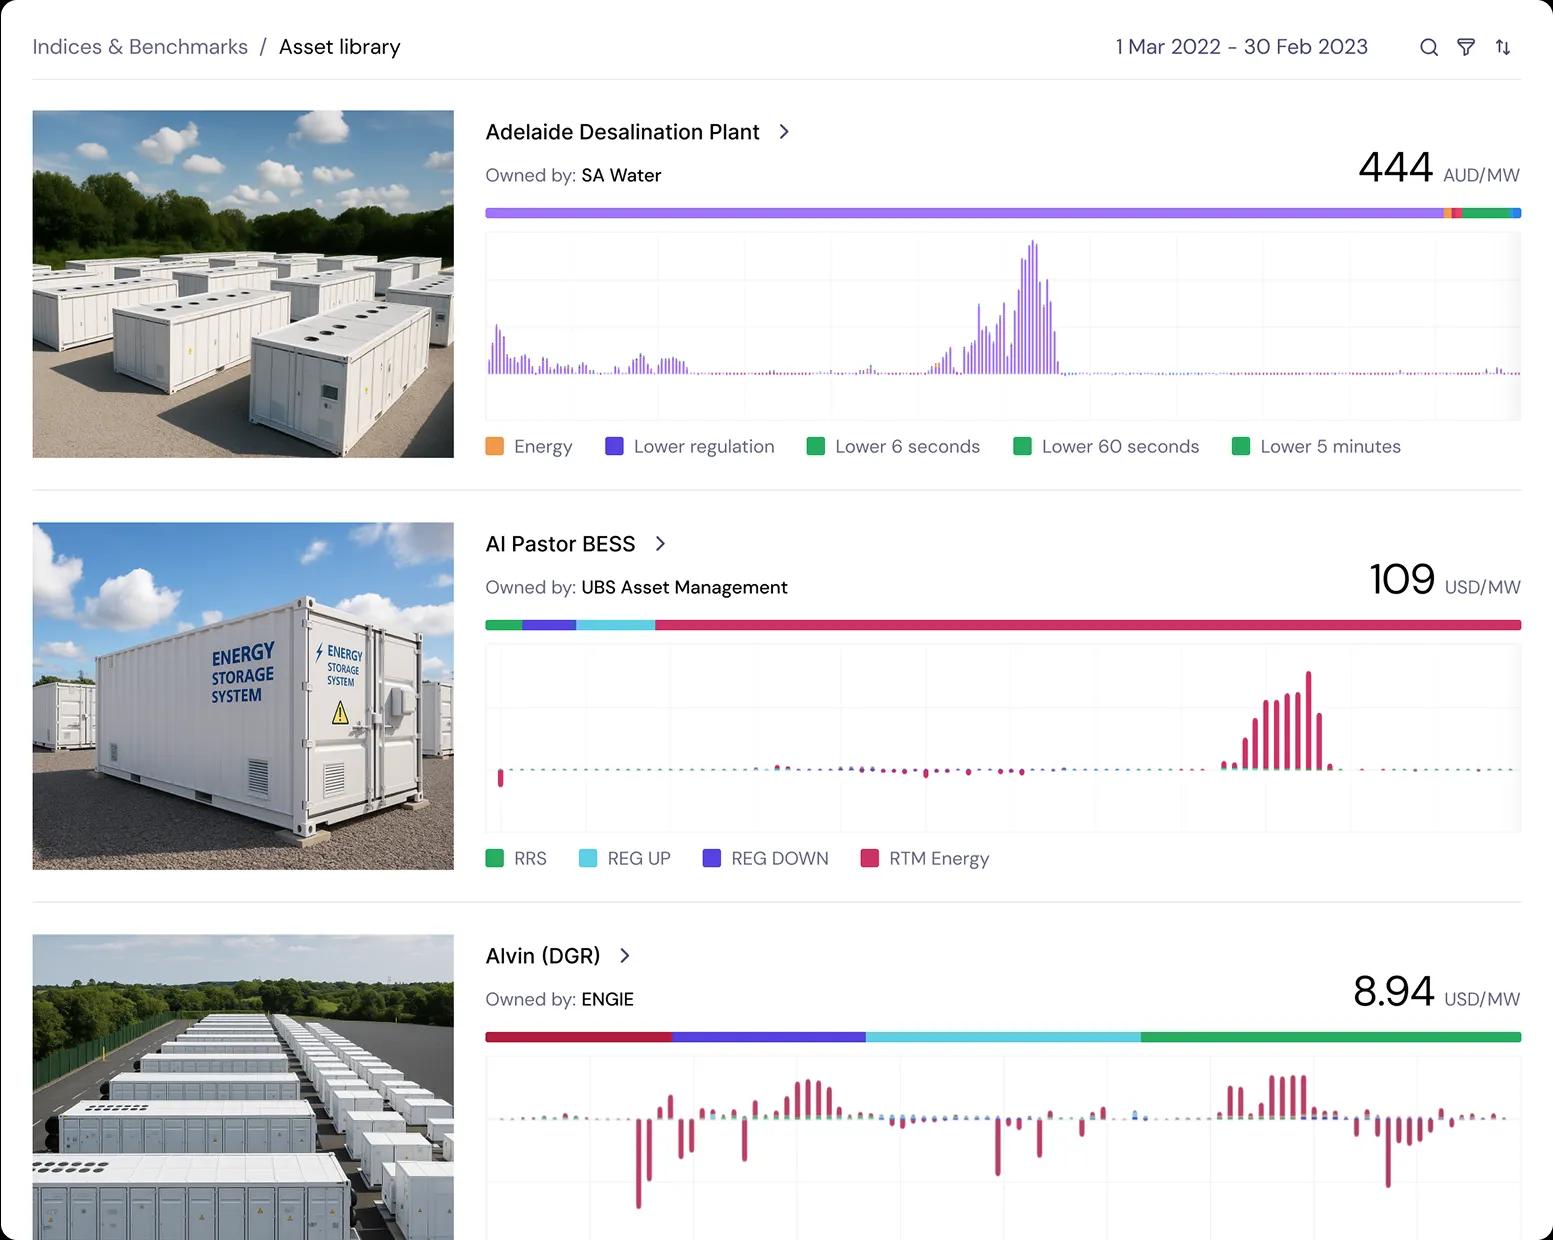This screenshot has height=1240, width=1553.
Task: Toggle the REG DOWN legend entry
Action: [766, 859]
